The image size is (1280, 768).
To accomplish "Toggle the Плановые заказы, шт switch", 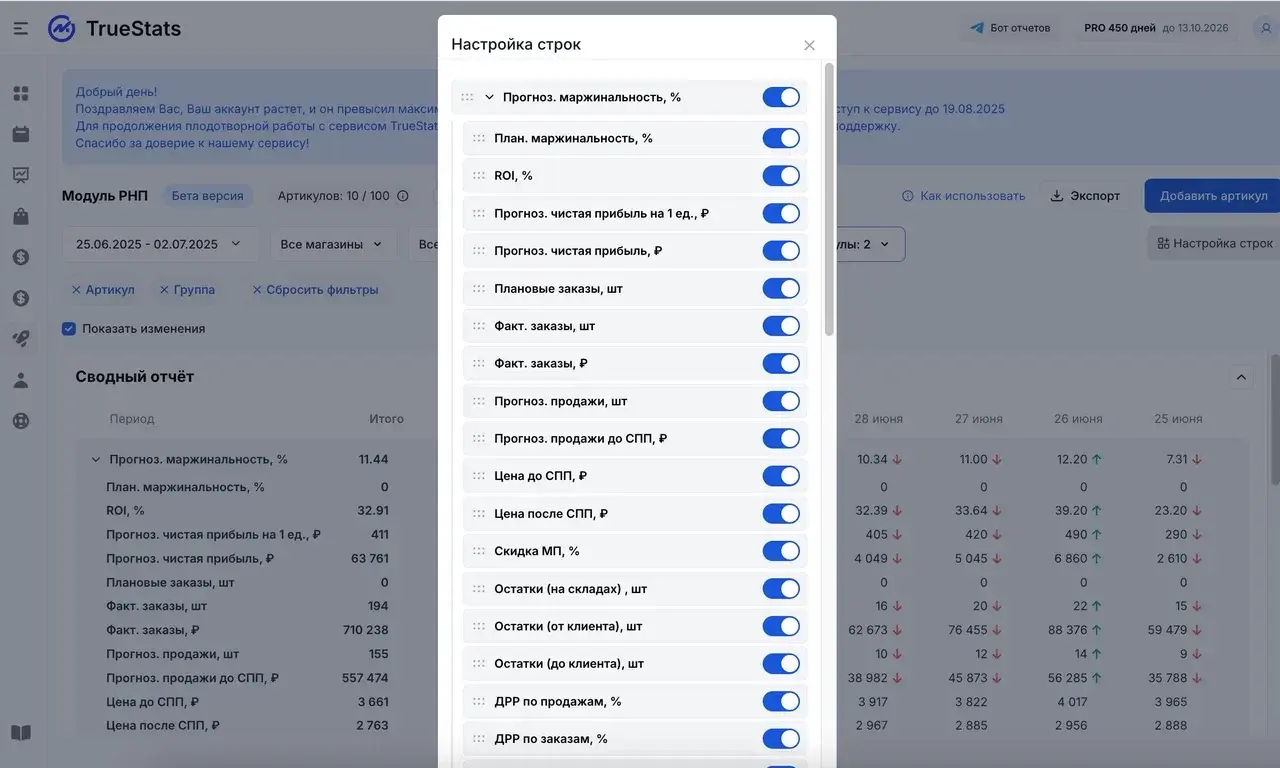I will pos(781,288).
